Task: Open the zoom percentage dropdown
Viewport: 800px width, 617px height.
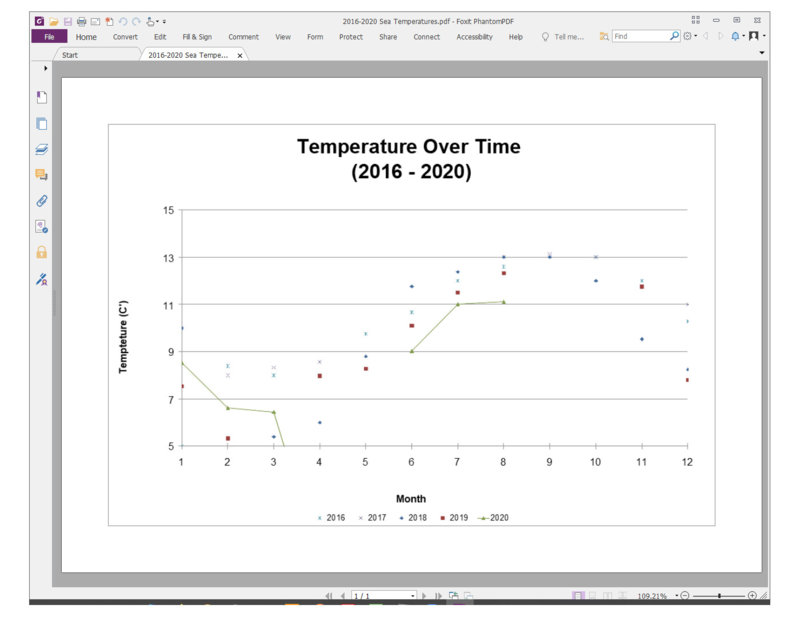Action: click(x=676, y=596)
